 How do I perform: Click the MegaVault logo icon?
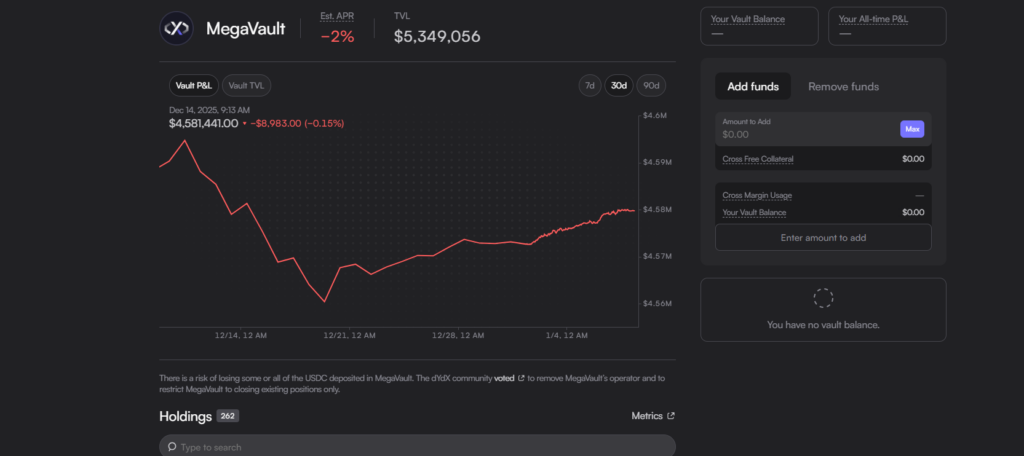point(177,28)
